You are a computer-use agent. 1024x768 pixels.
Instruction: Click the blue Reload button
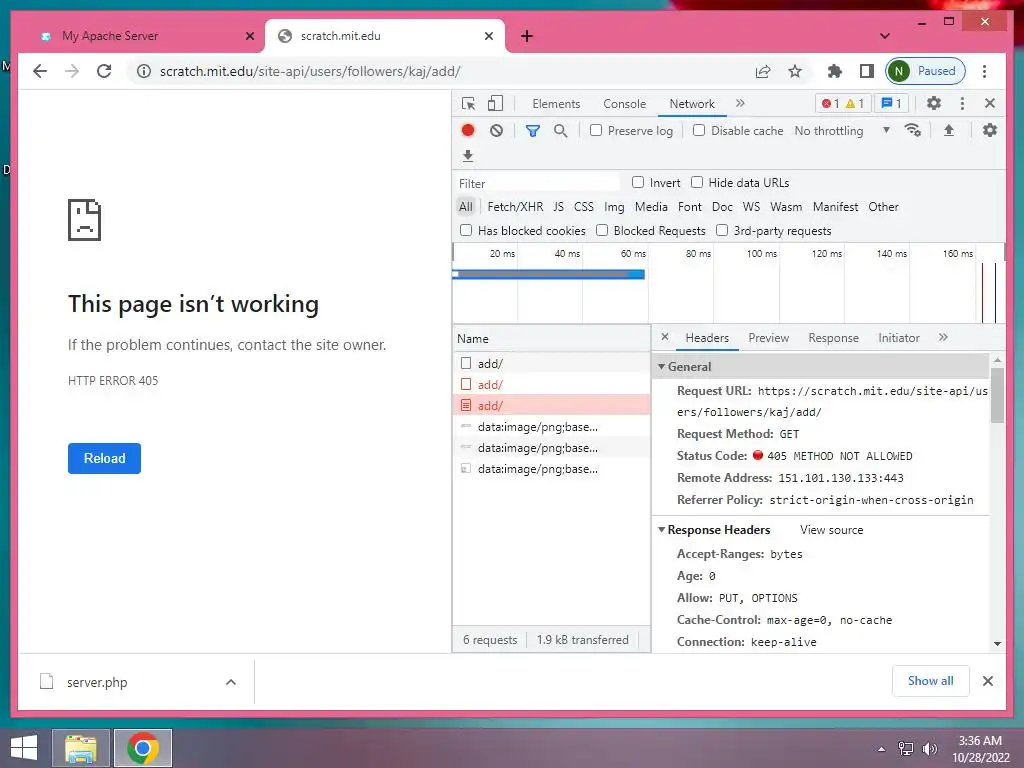point(104,458)
